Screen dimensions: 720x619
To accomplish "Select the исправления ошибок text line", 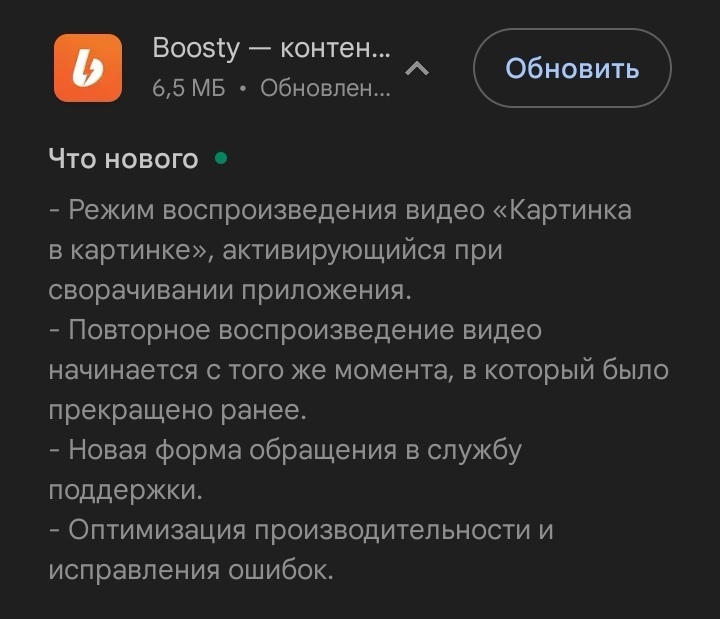I will pos(191,570).
